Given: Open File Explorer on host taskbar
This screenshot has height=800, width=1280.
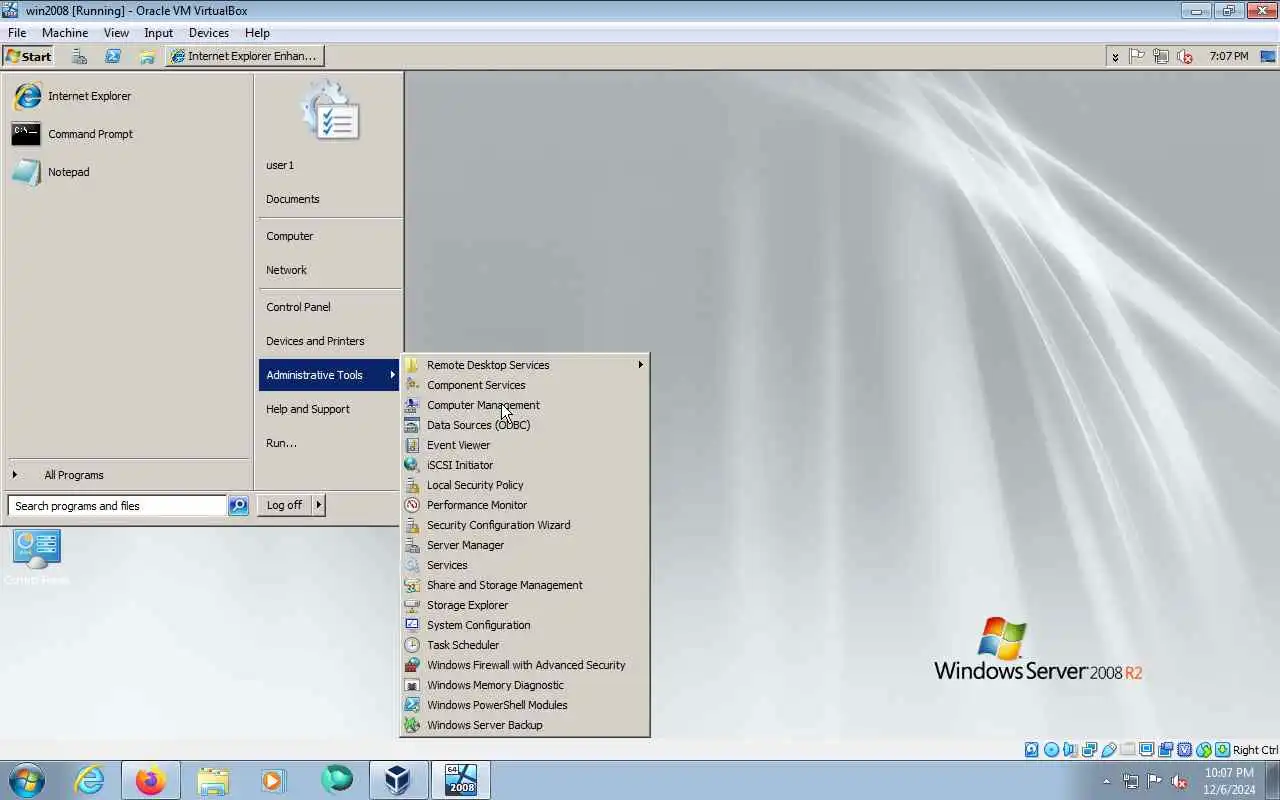Looking at the screenshot, I should (213, 780).
